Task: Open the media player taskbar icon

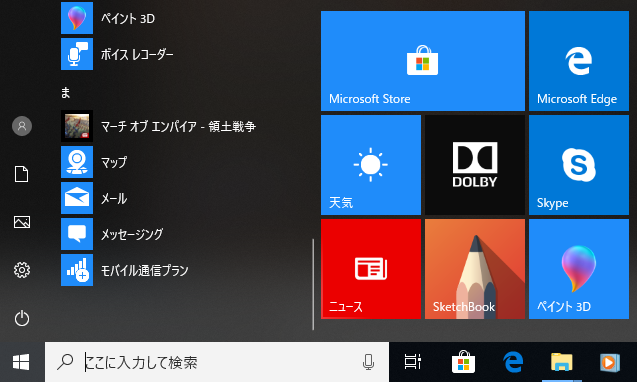Action: [x=610, y=362]
